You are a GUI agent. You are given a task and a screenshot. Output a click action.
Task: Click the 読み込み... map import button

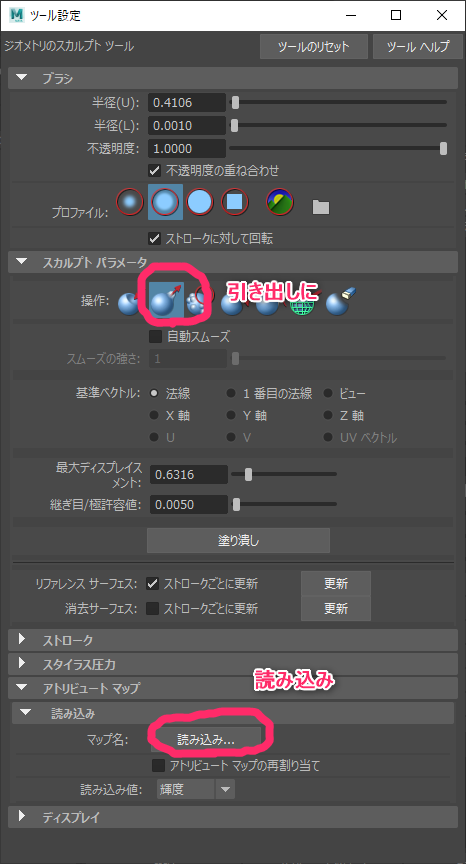point(205,739)
